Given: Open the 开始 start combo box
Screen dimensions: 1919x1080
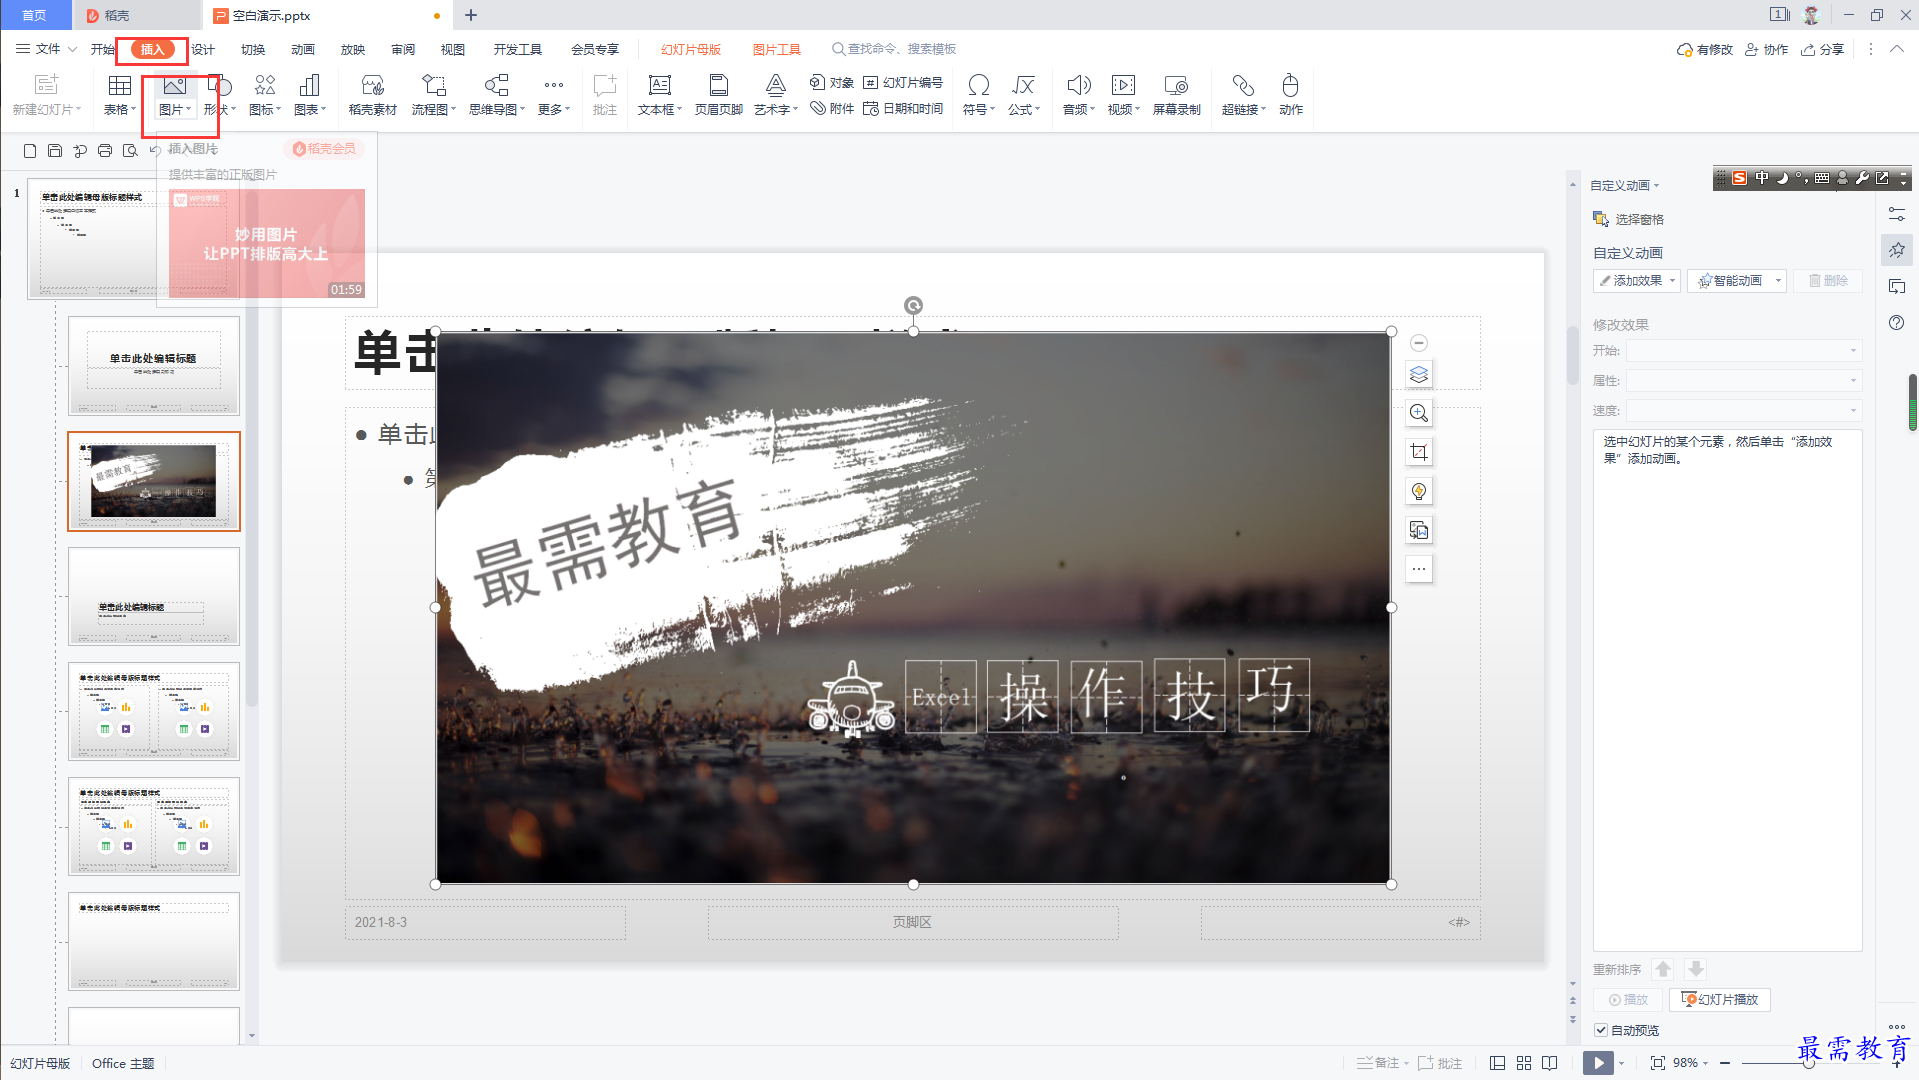Looking at the screenshot, I should pos(1743,350).
